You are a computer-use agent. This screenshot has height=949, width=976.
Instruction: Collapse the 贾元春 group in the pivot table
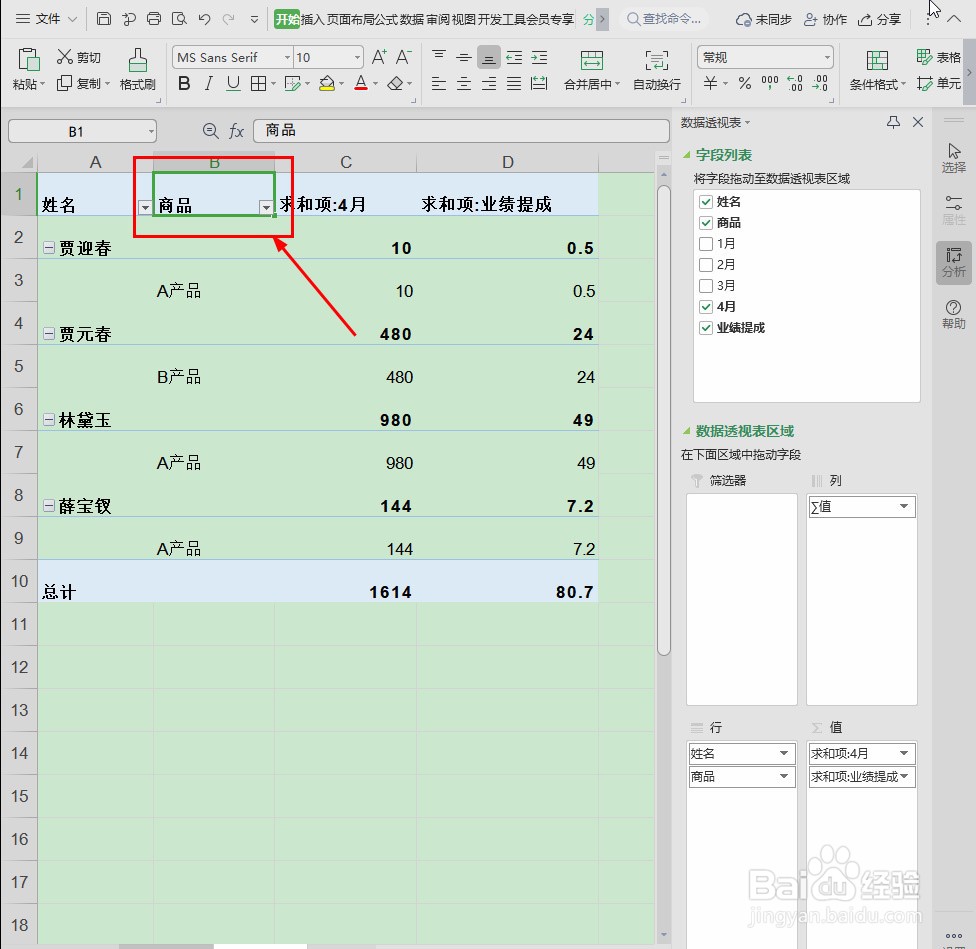[48, 333]
